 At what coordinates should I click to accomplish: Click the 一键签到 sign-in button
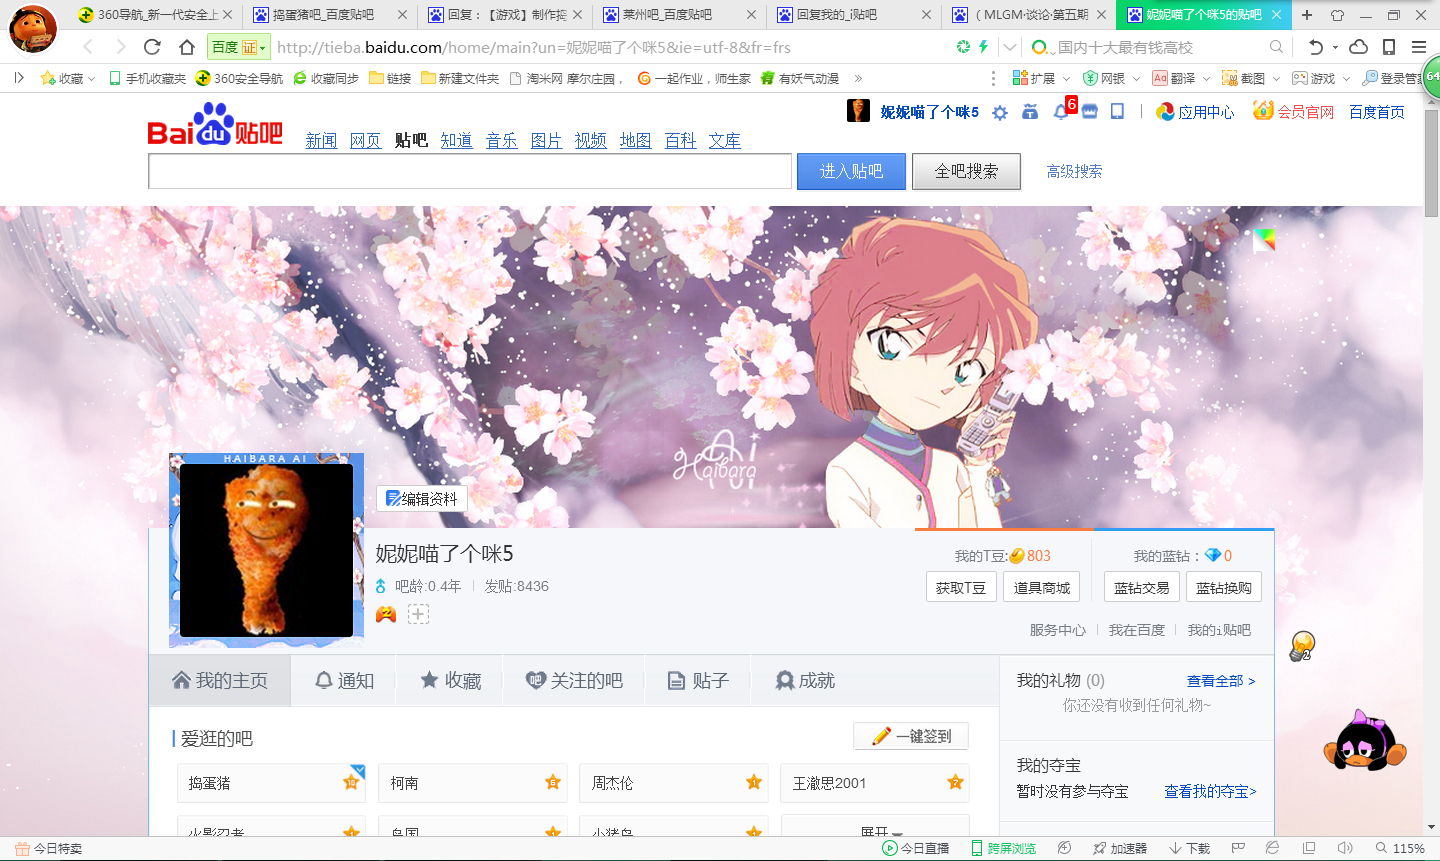click(911, 736)
